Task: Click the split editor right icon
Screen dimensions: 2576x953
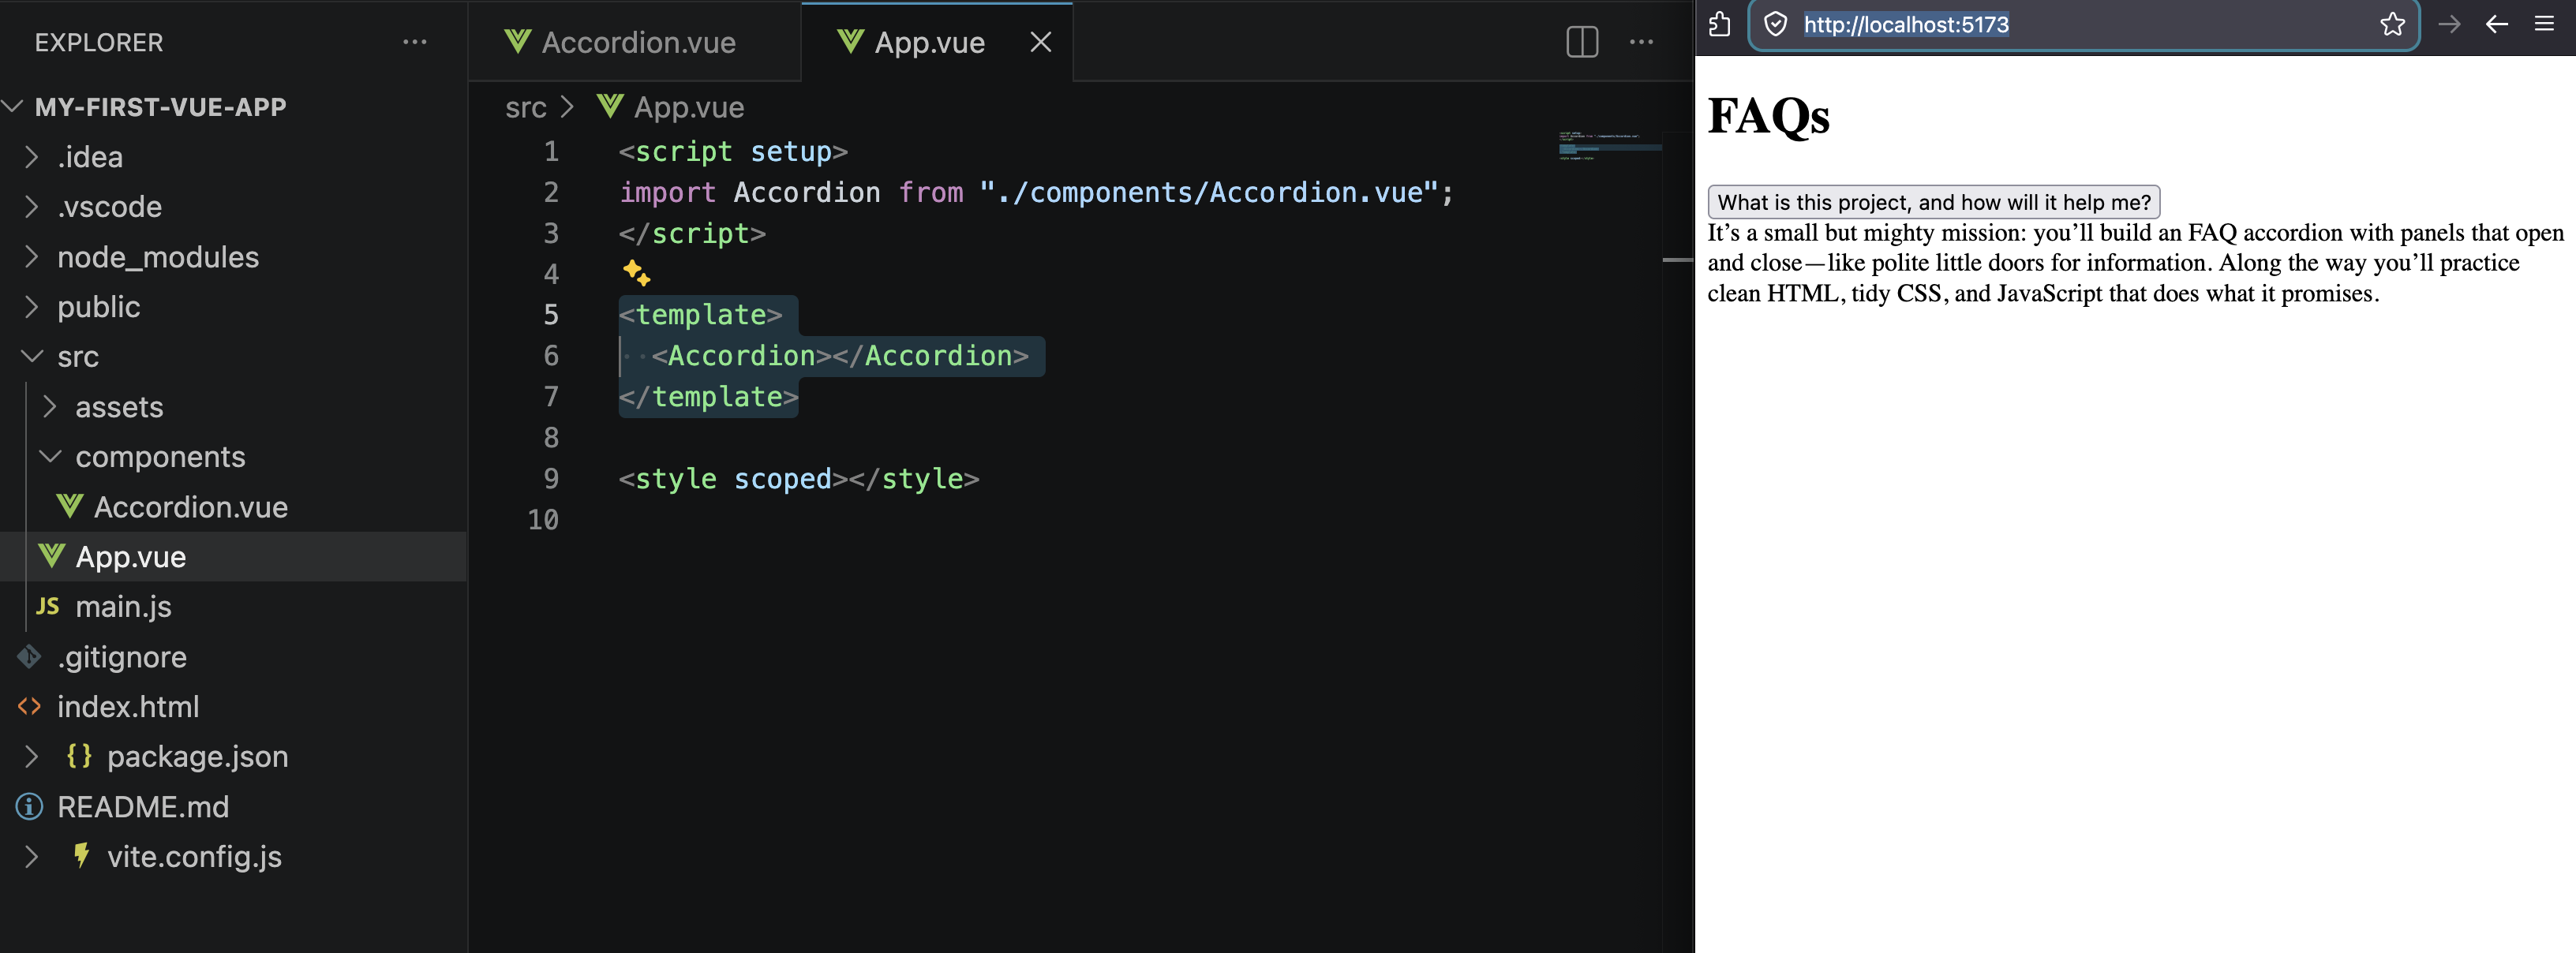Action: 1581,42
